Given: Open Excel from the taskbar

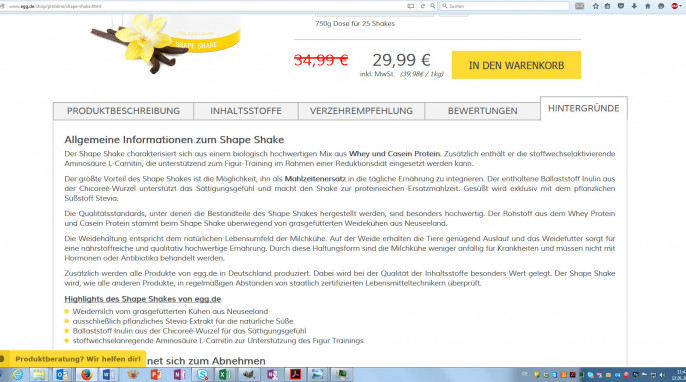Looking at the screenshot, I should click(x=225, y=375).
